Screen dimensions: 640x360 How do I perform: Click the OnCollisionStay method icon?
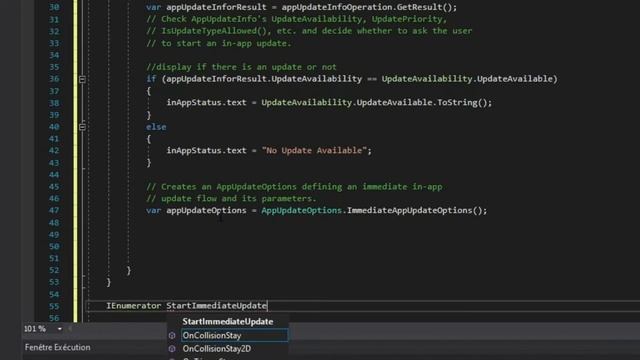click(x=172, y=335)
